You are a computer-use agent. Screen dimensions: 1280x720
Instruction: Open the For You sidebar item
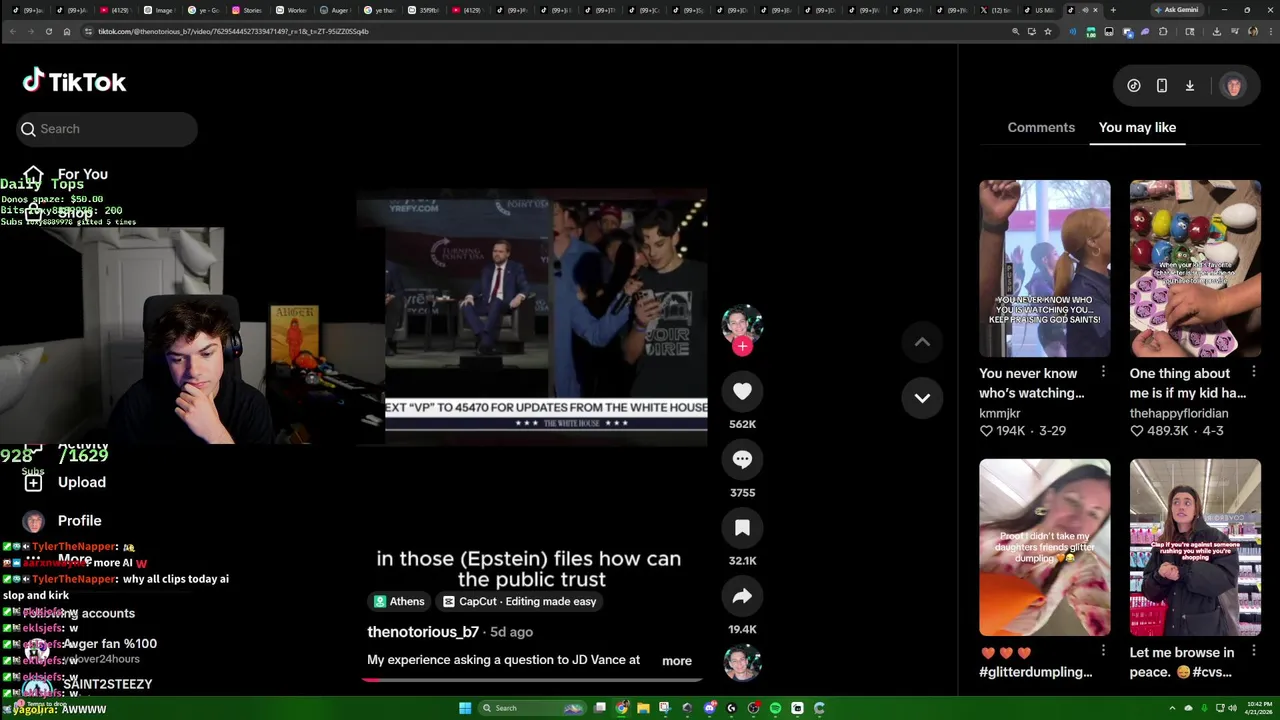pyautogui.click(x=66, y=174)
